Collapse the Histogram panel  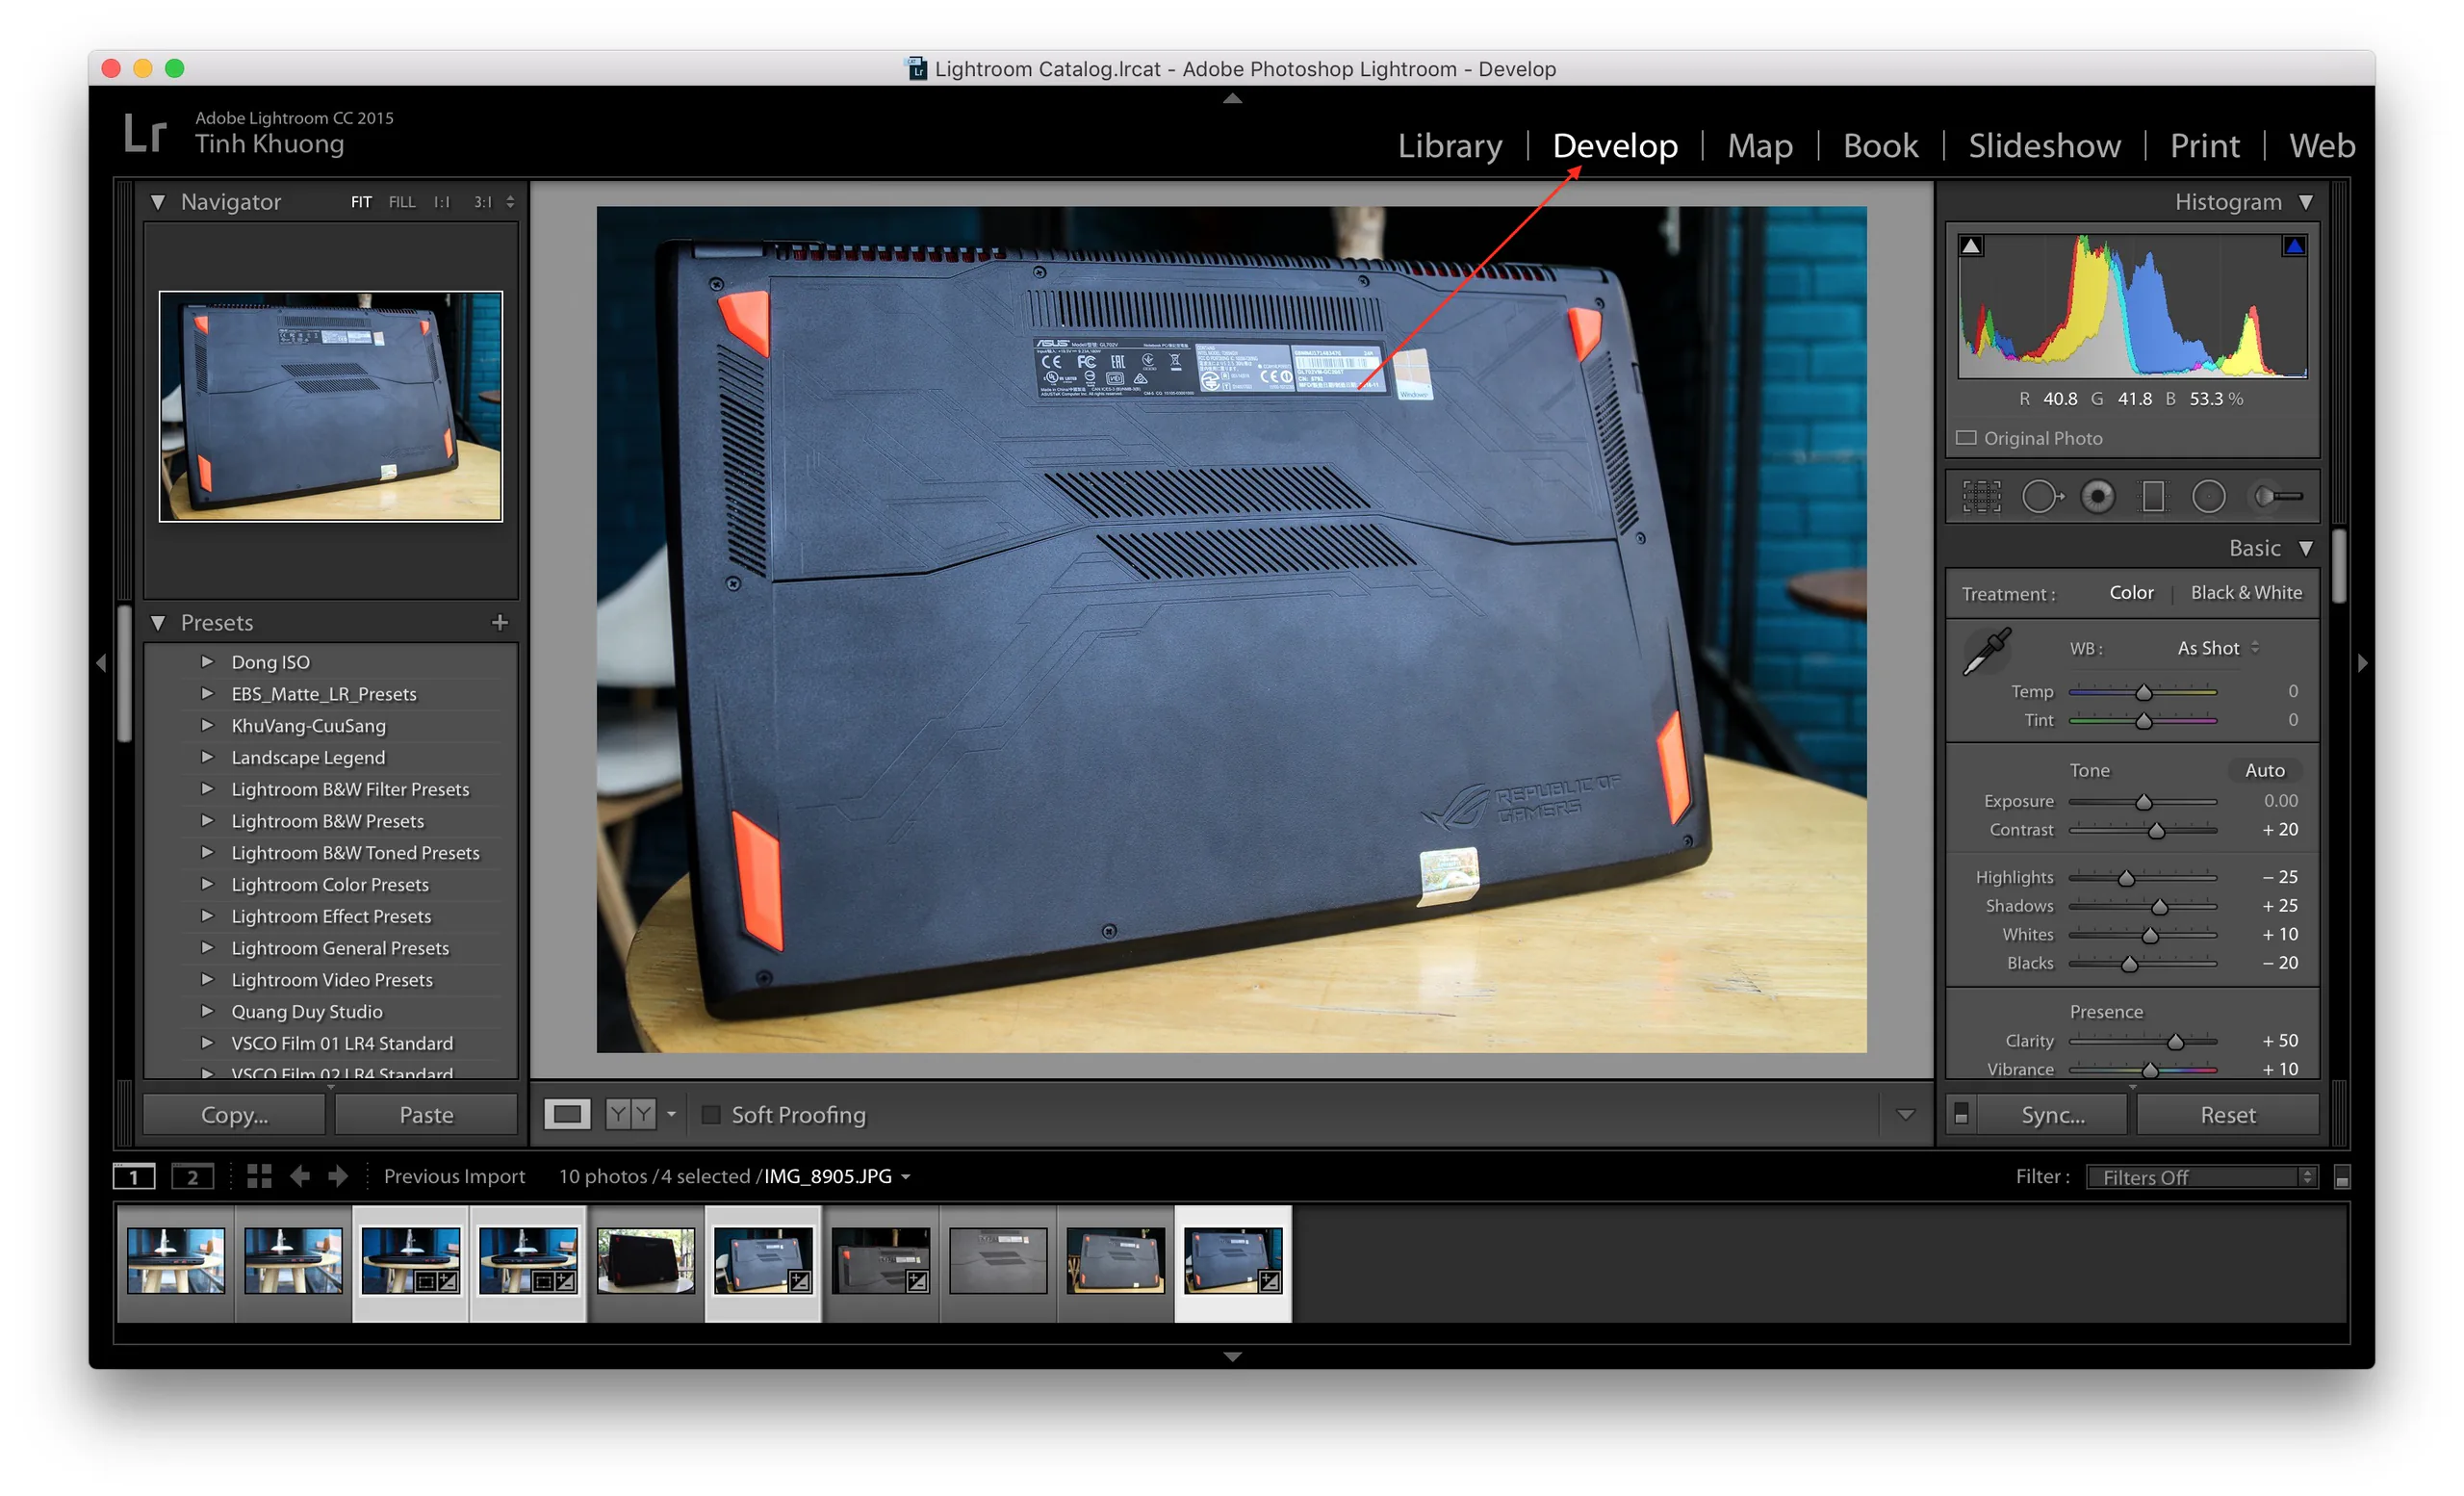[2306, 202]
